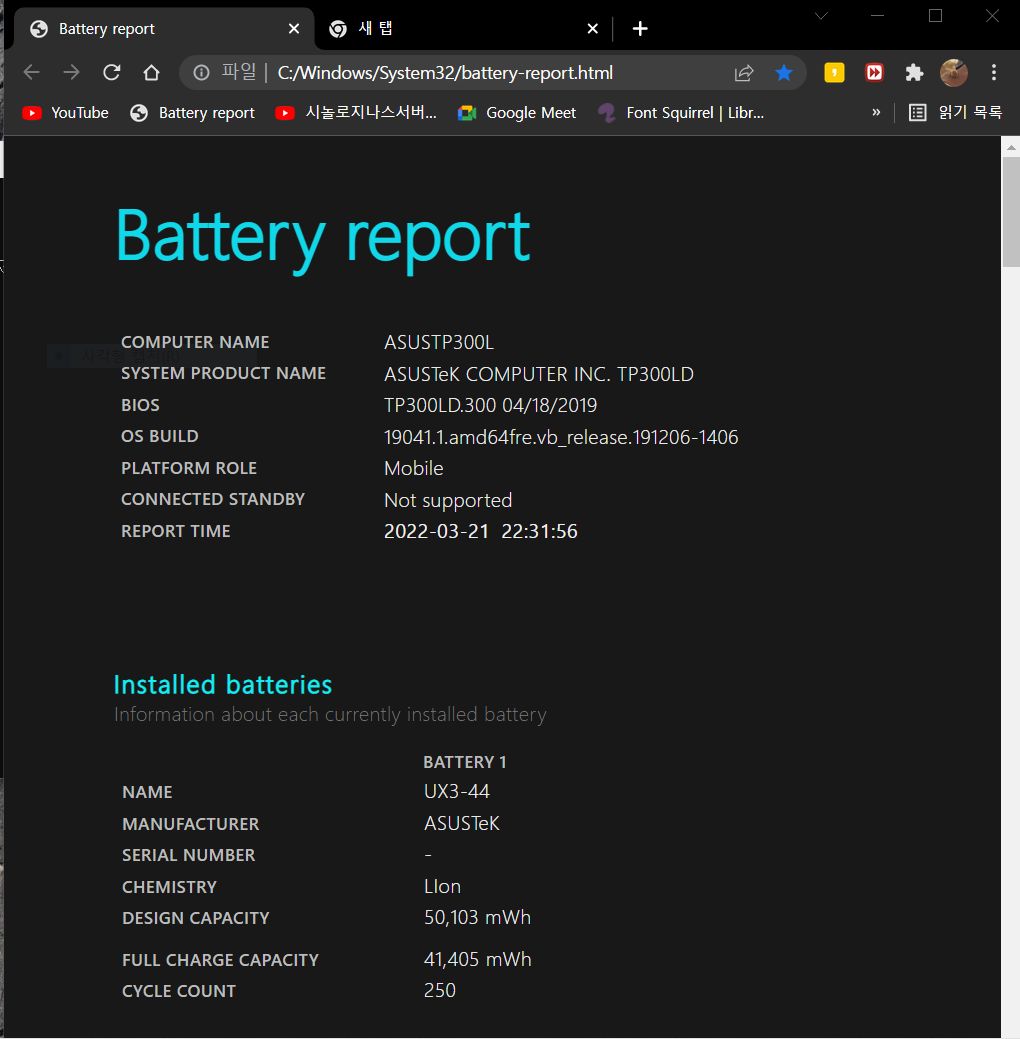Viewport: 1020px width, 1039px height.
Task: Switch to the Battery report tab
Action: 163,28
